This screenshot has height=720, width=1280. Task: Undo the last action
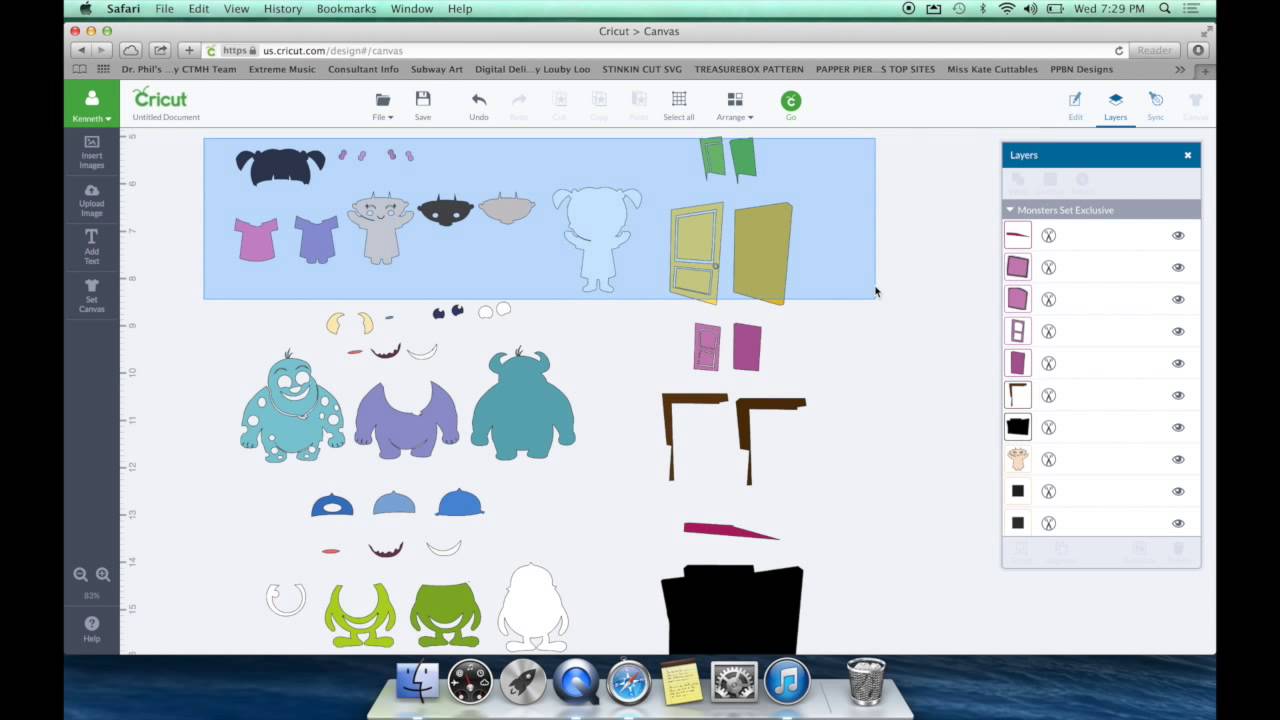479,104
